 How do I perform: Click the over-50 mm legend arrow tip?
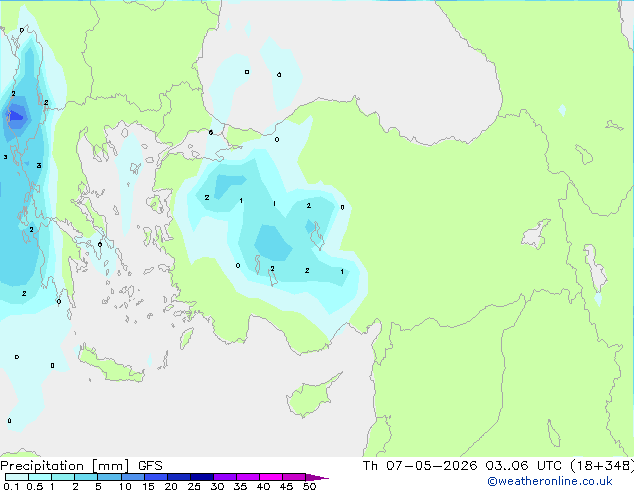pyautogui.click(x=317, y=477)
